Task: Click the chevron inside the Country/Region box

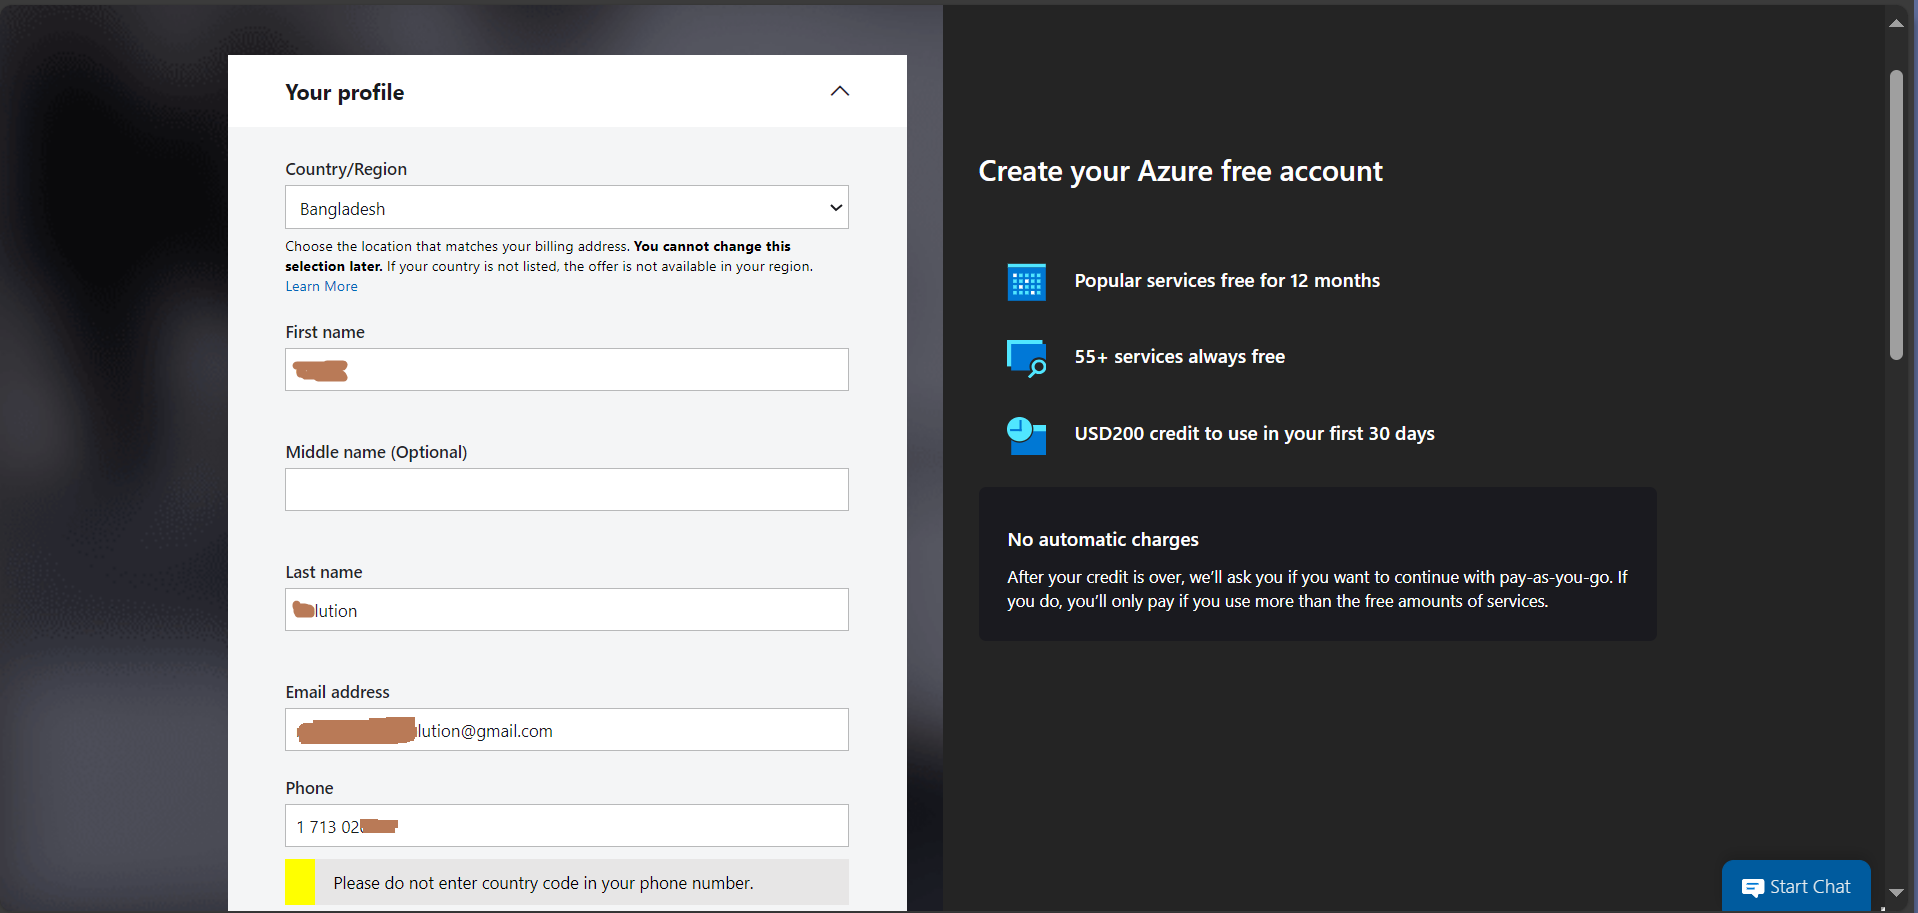Action: (835, 207)
